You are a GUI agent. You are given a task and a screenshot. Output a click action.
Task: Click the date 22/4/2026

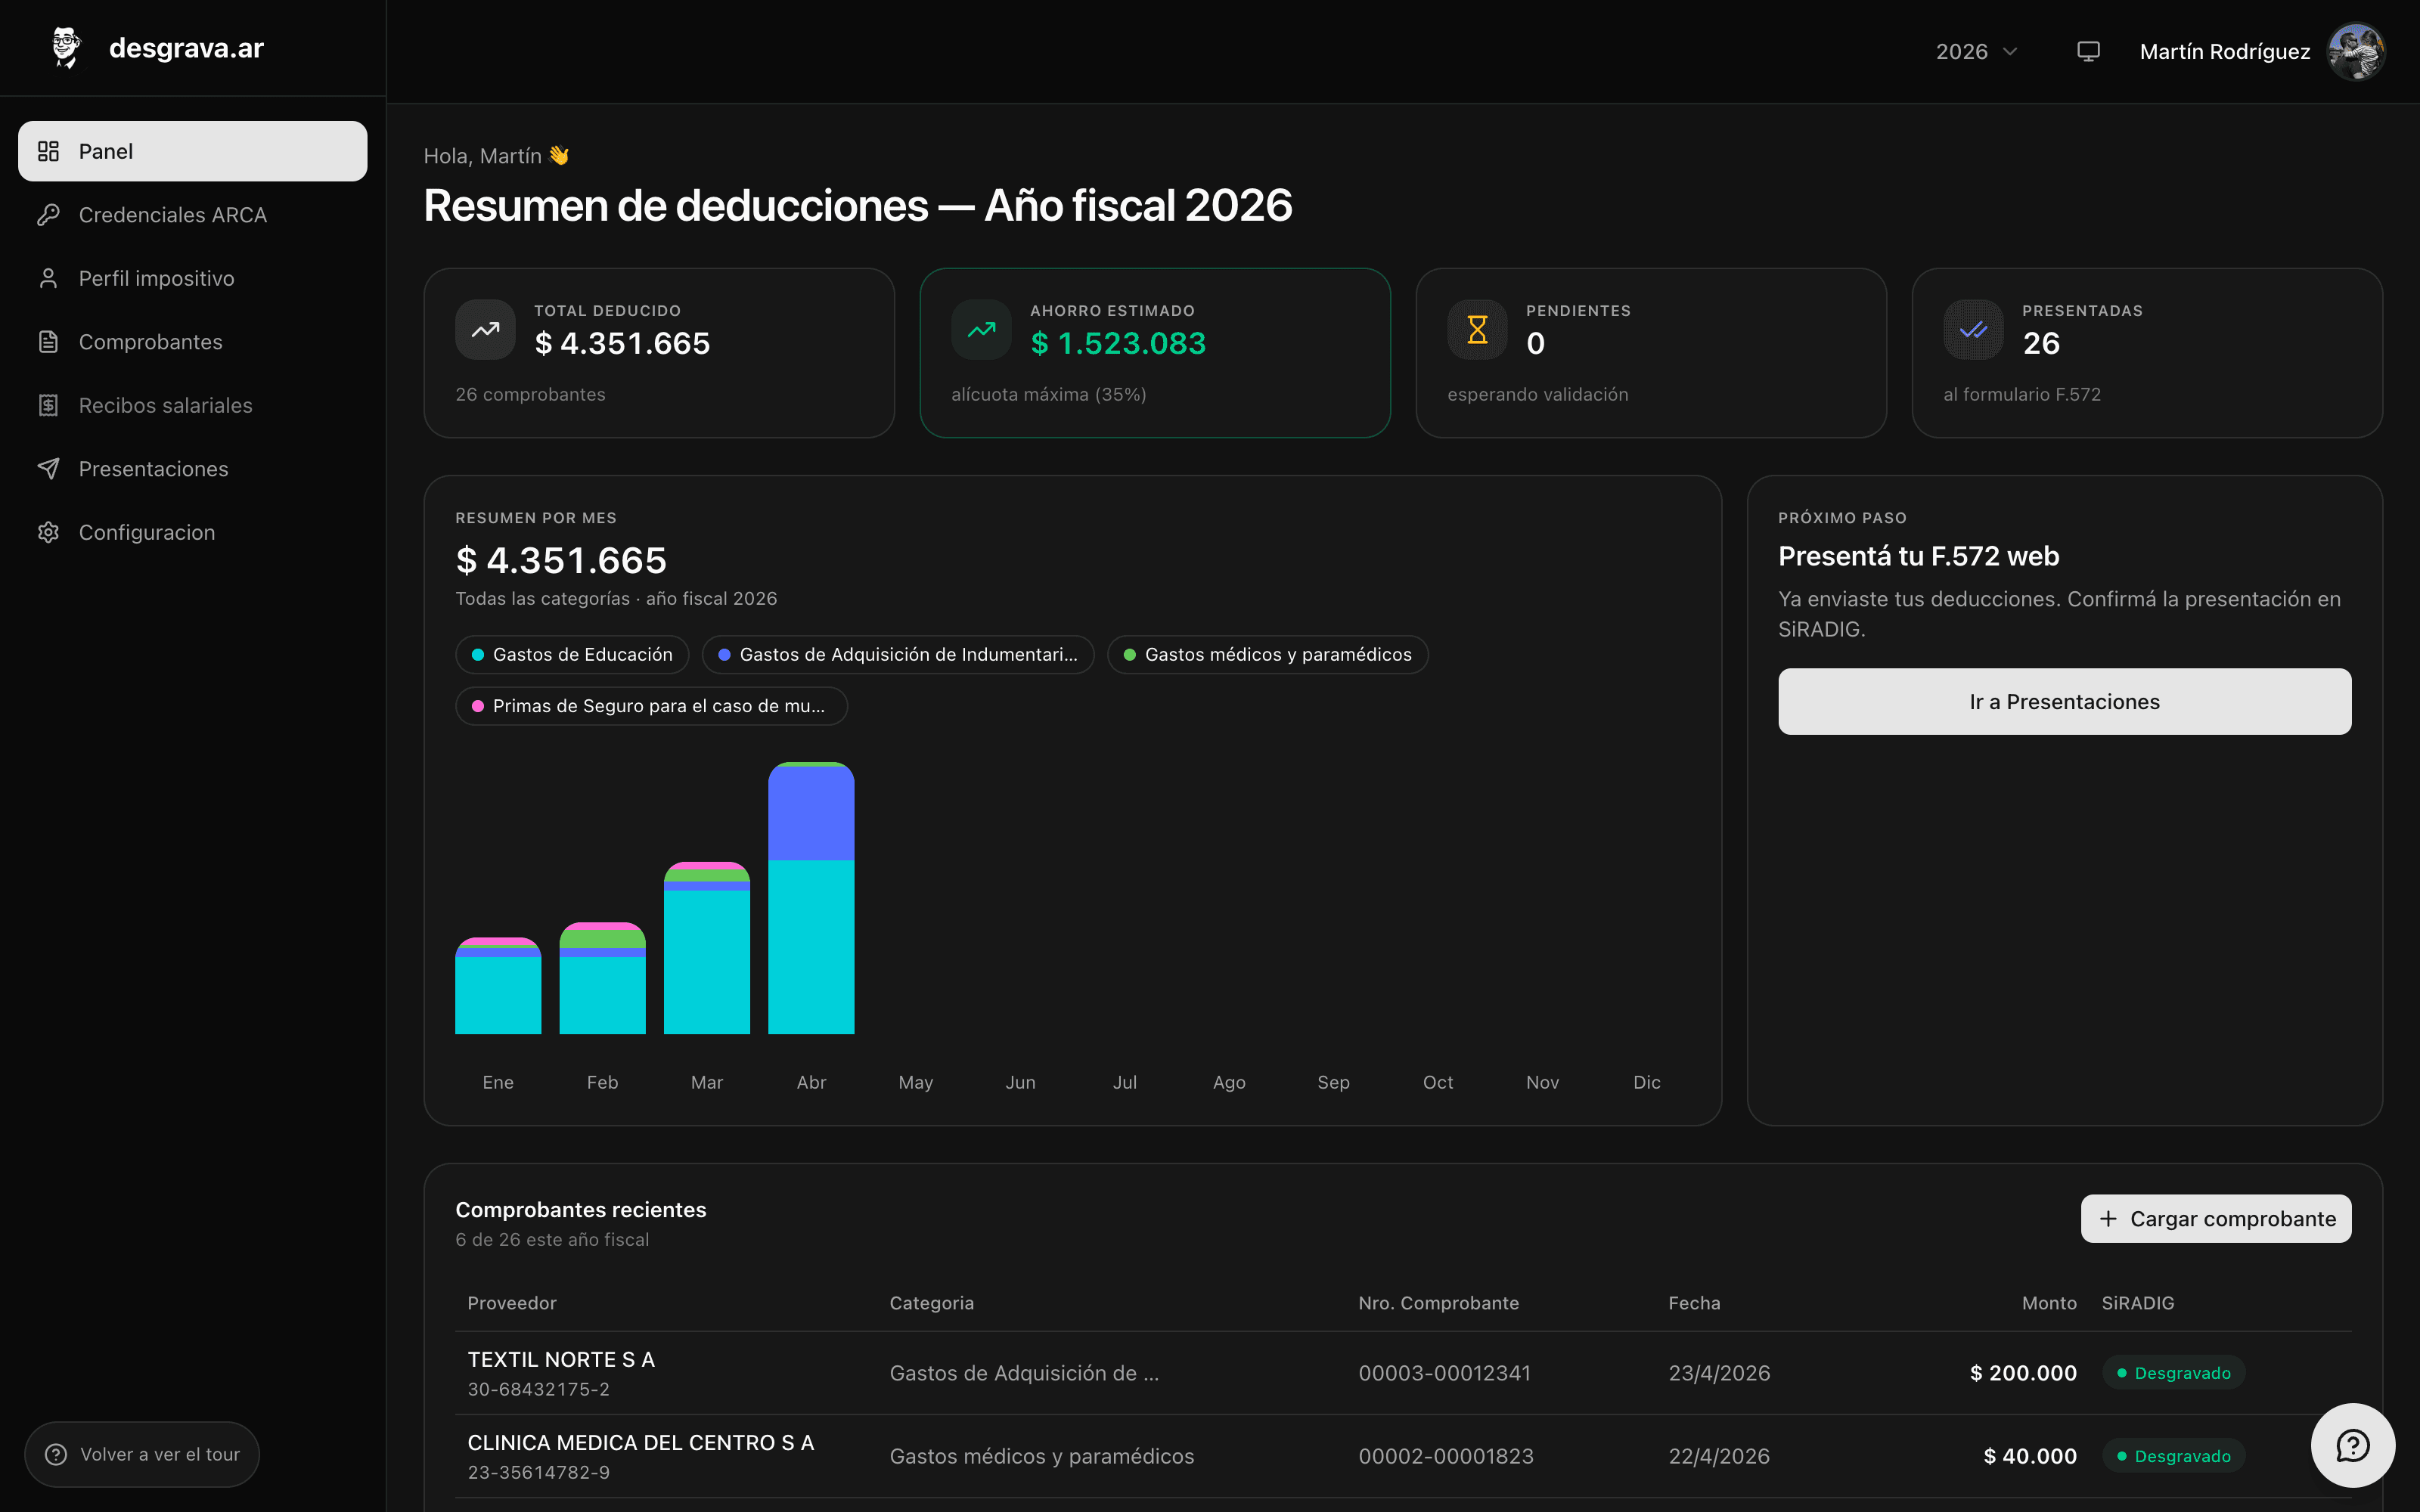coord(1719,1456)
